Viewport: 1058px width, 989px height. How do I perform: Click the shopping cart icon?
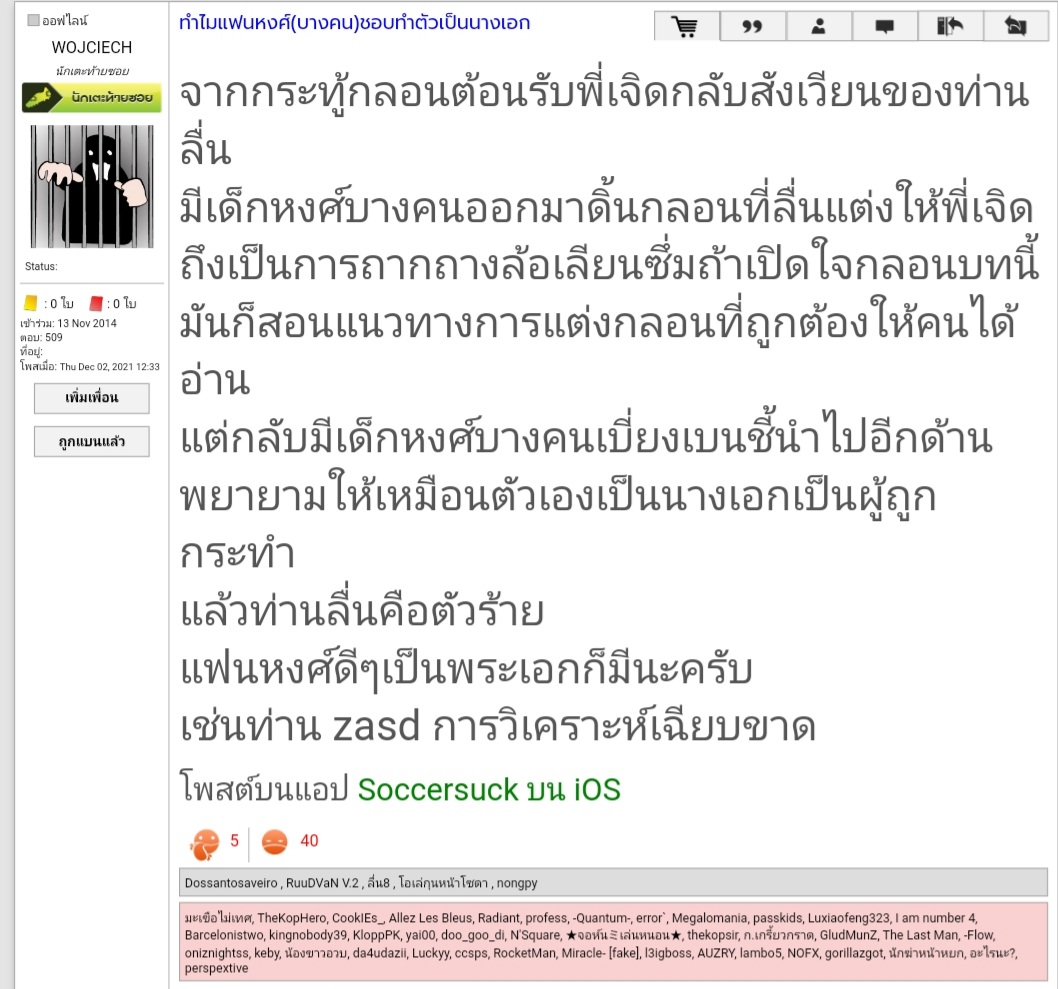tap(686, 27)
